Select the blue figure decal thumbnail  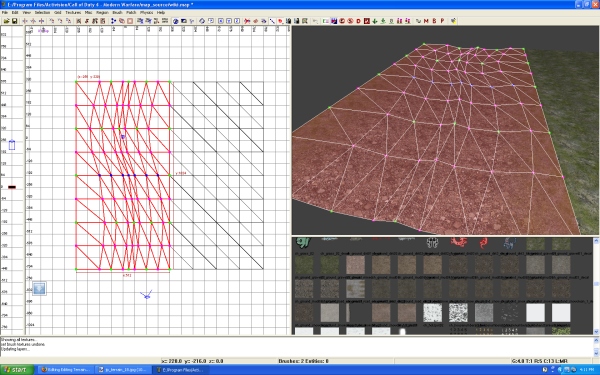[509, 243]
